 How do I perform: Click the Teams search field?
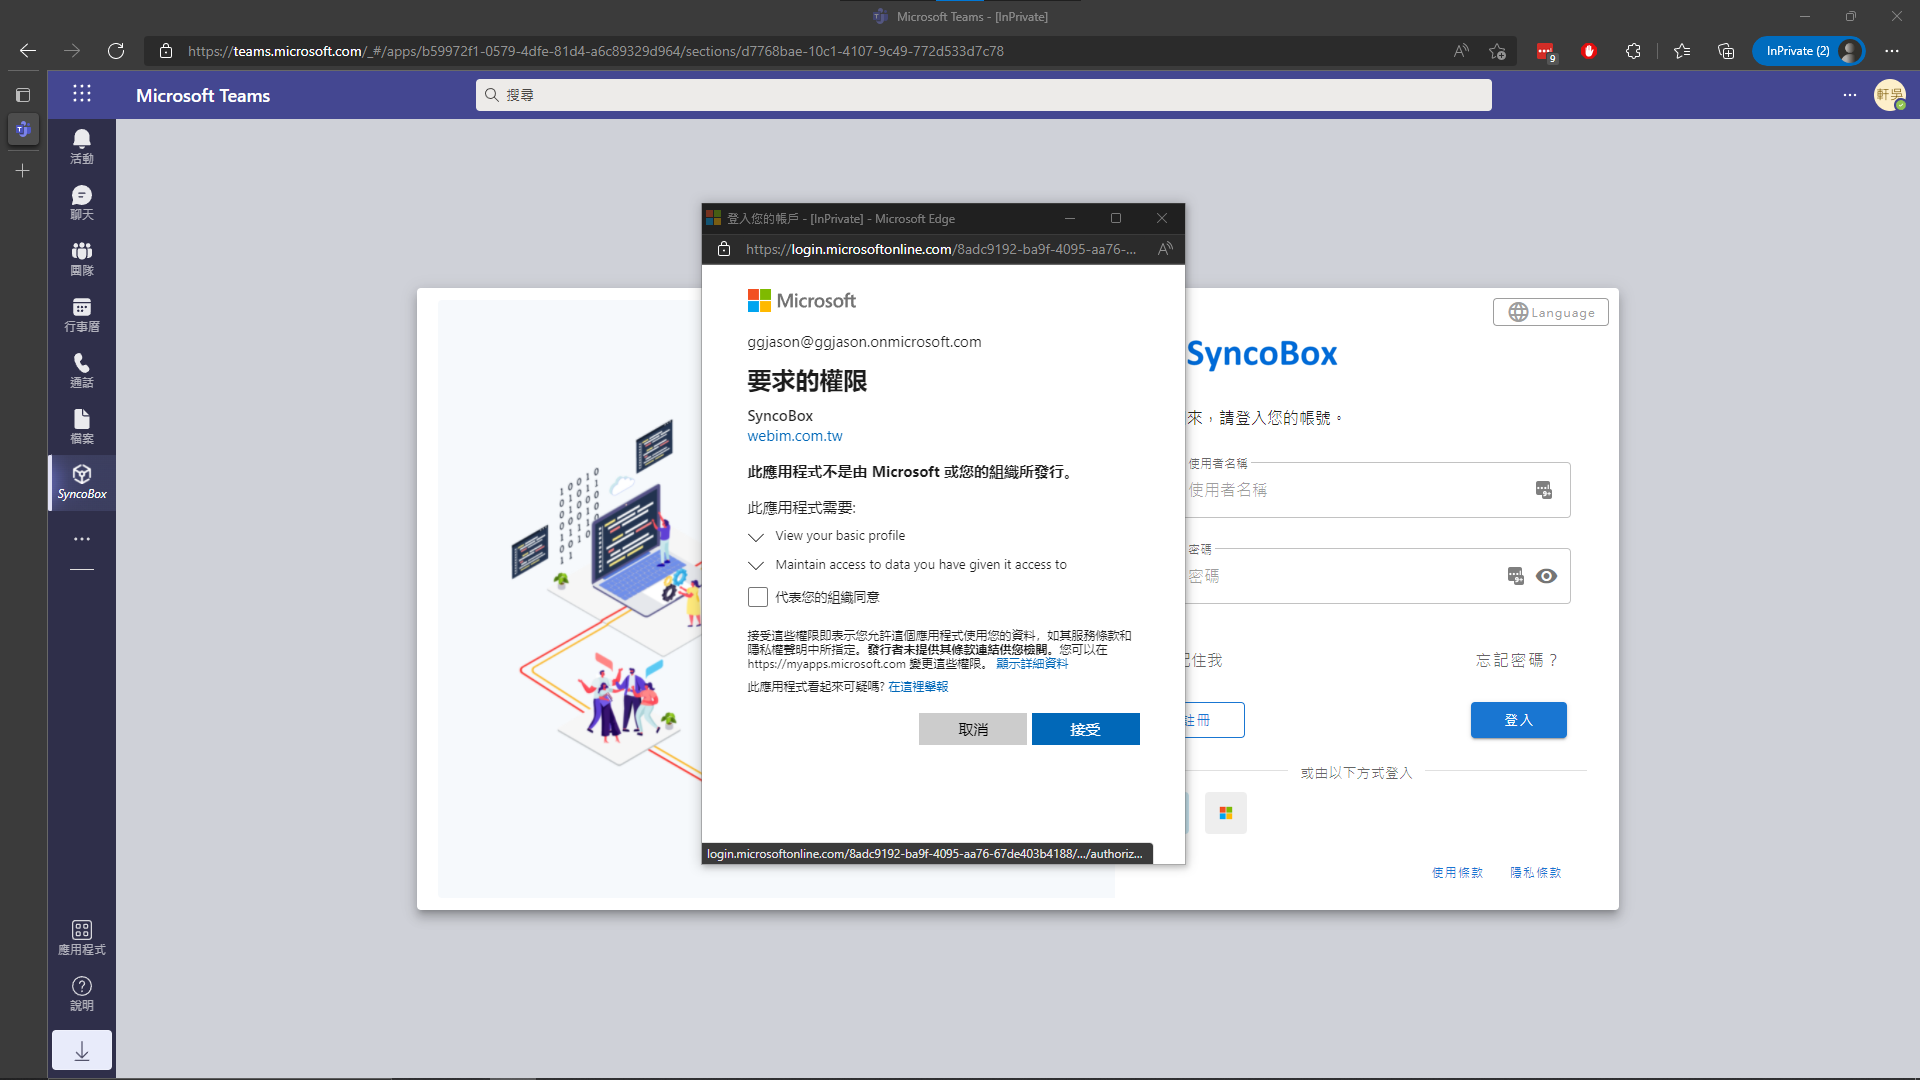[x=983, y=95]
